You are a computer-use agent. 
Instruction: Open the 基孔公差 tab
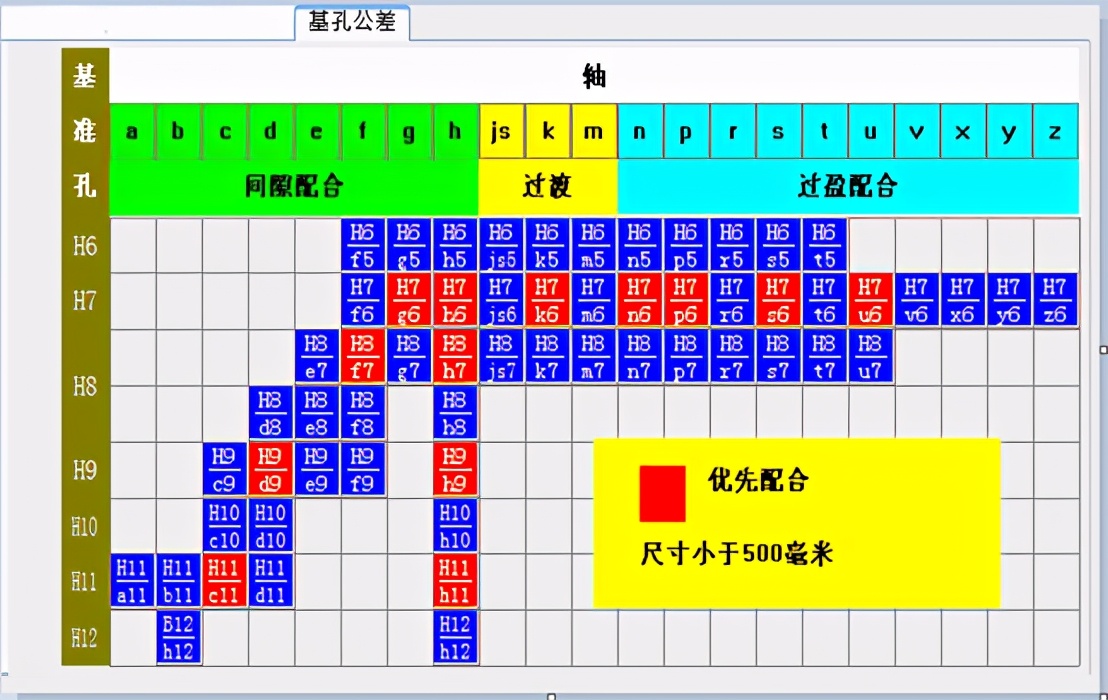352,22
